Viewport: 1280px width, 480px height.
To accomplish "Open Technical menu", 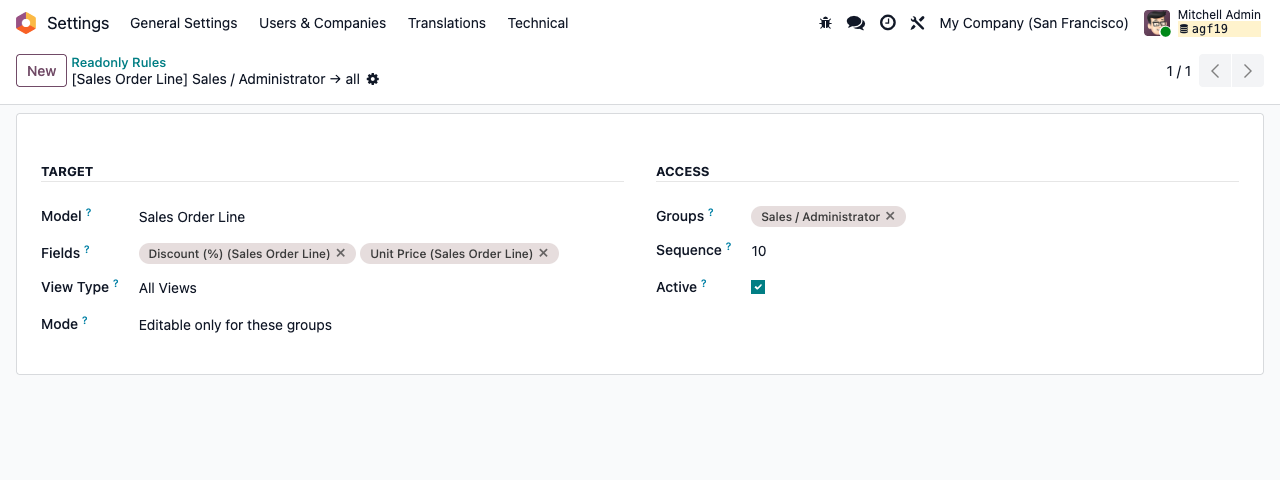I will (x=538, y=23).
